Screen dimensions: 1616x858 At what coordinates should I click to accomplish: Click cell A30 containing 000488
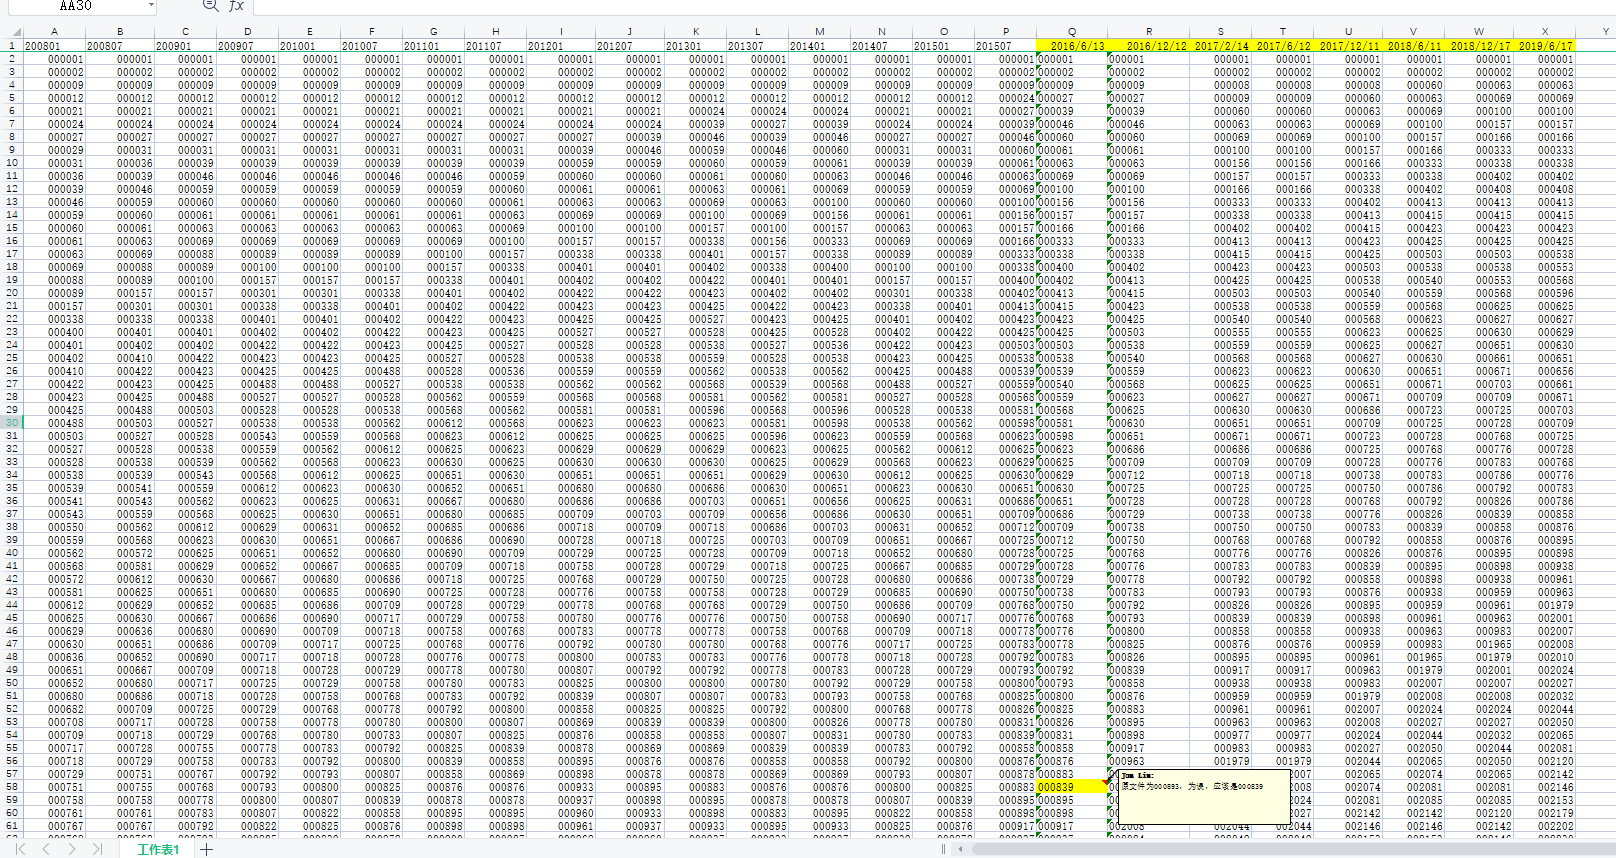pyautogui.click(x=54, y=423)
